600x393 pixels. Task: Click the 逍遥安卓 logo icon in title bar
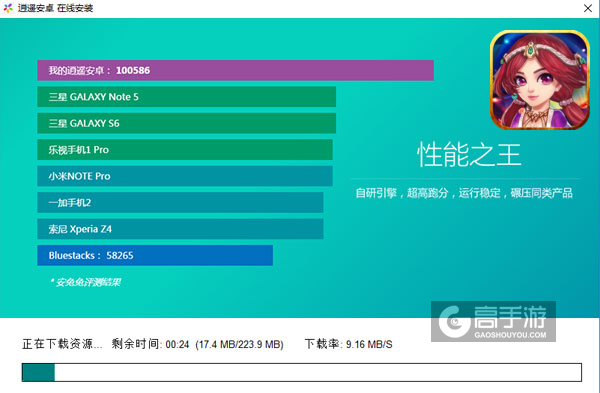8,8
